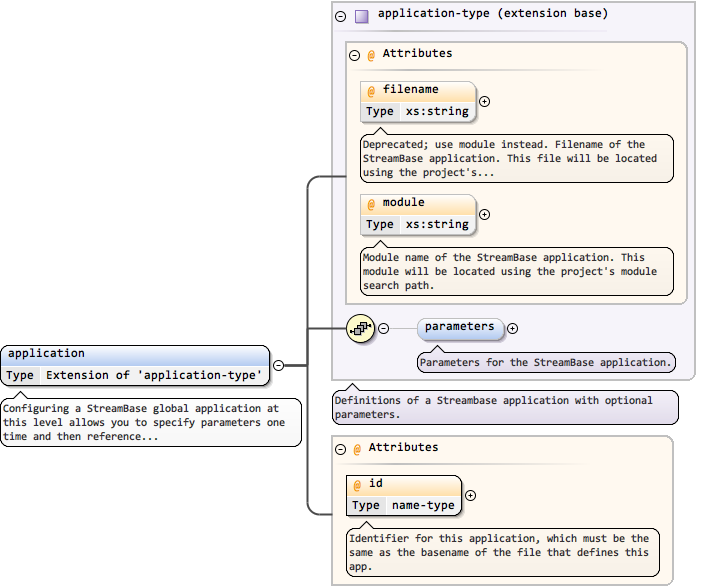Collapse the application-type extension base box
The height and width of the screenshot is (587, 713).
(341, 17)
